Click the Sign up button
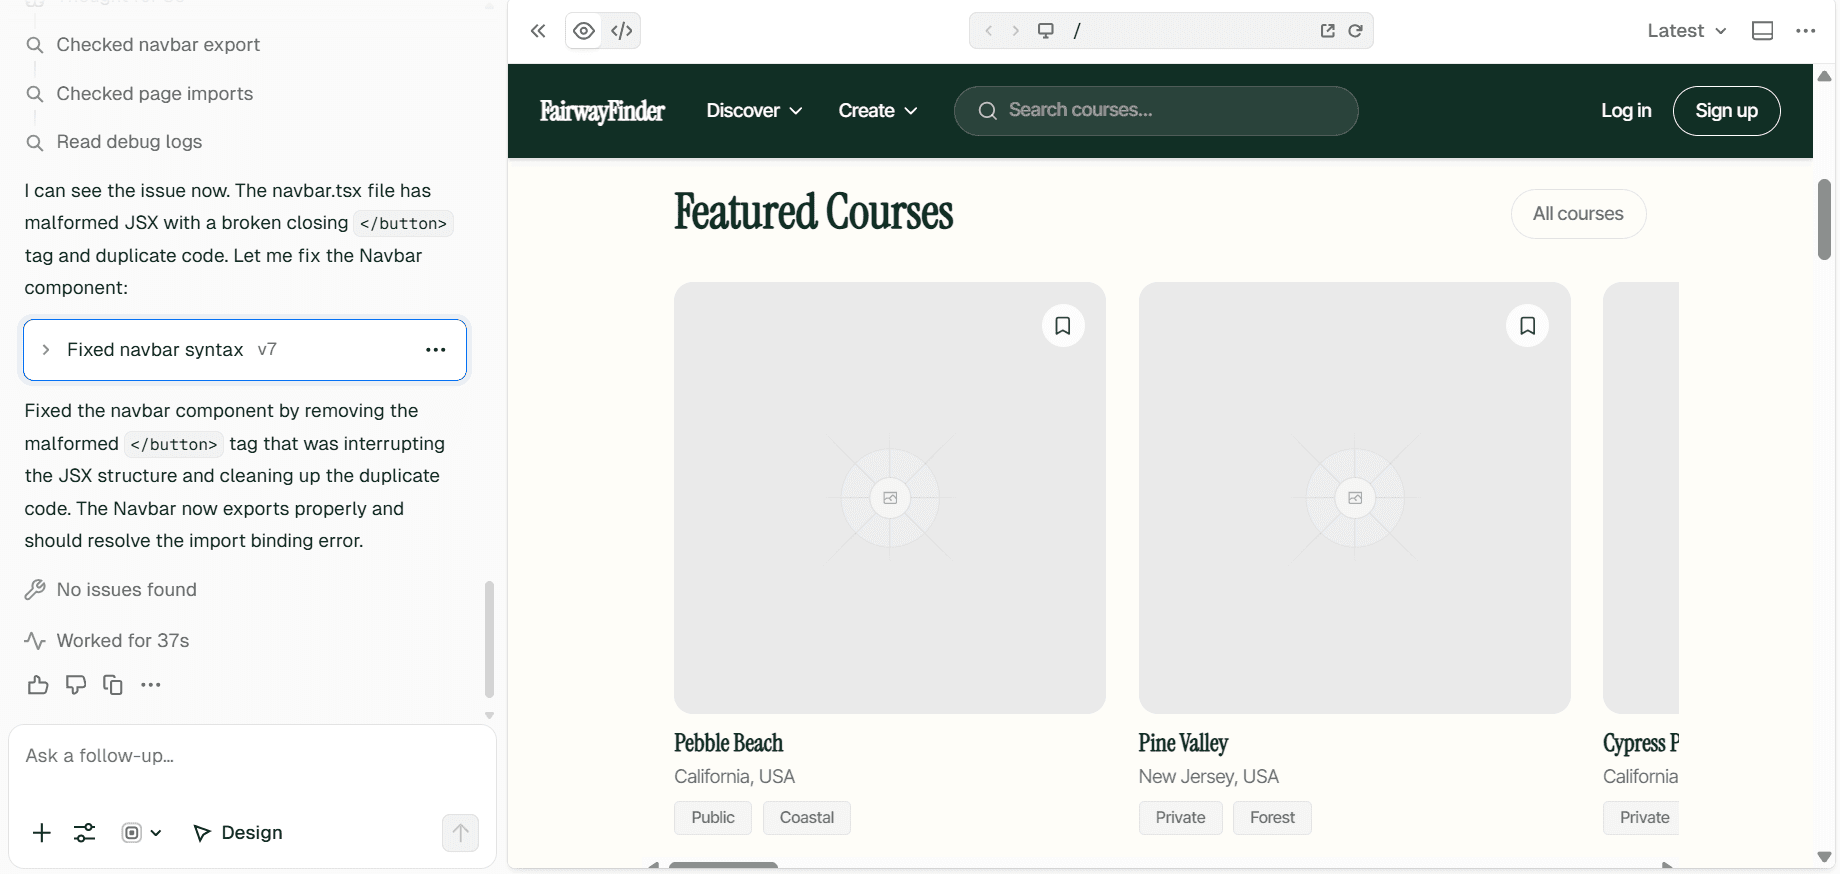1840x874 pixels. coord(1727,111)
